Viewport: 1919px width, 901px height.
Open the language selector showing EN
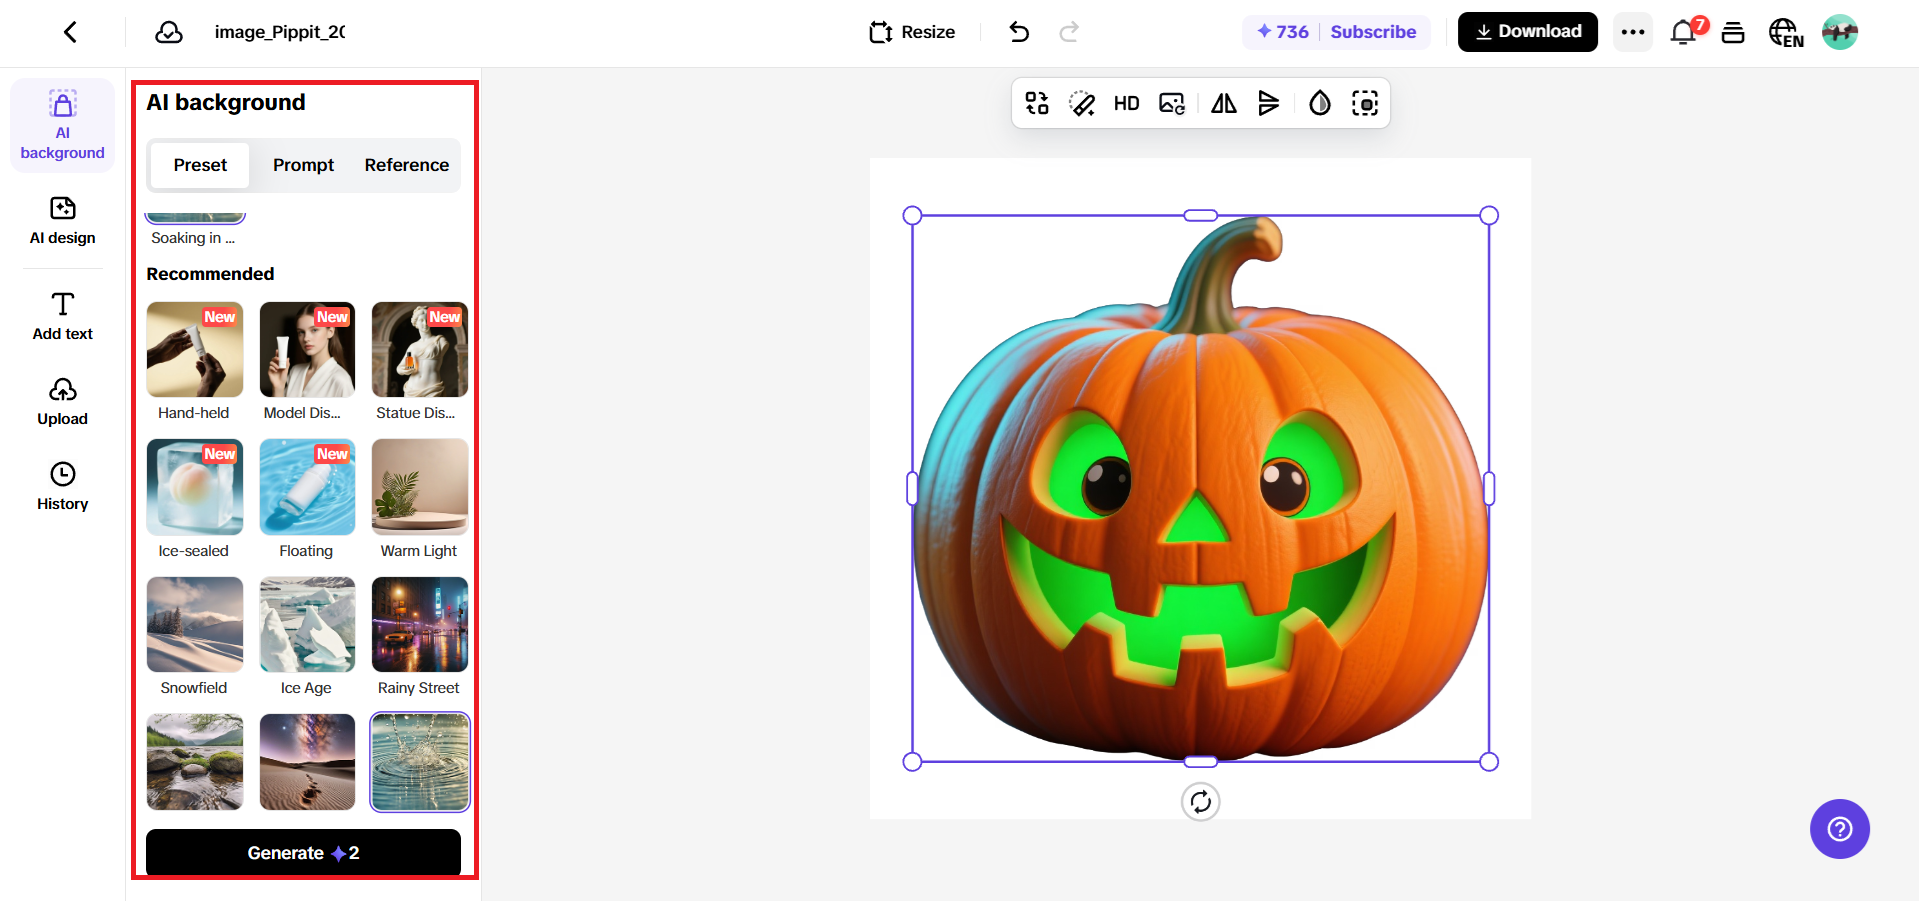(1786, 31)
